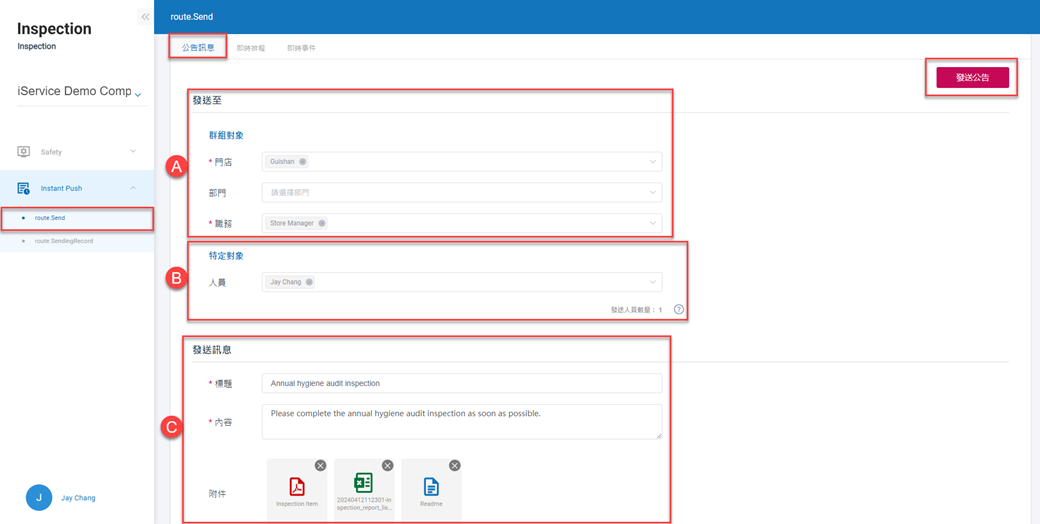
Task: Open the Inspection Item PDF attachment
Action: click(x=297, y=487)
